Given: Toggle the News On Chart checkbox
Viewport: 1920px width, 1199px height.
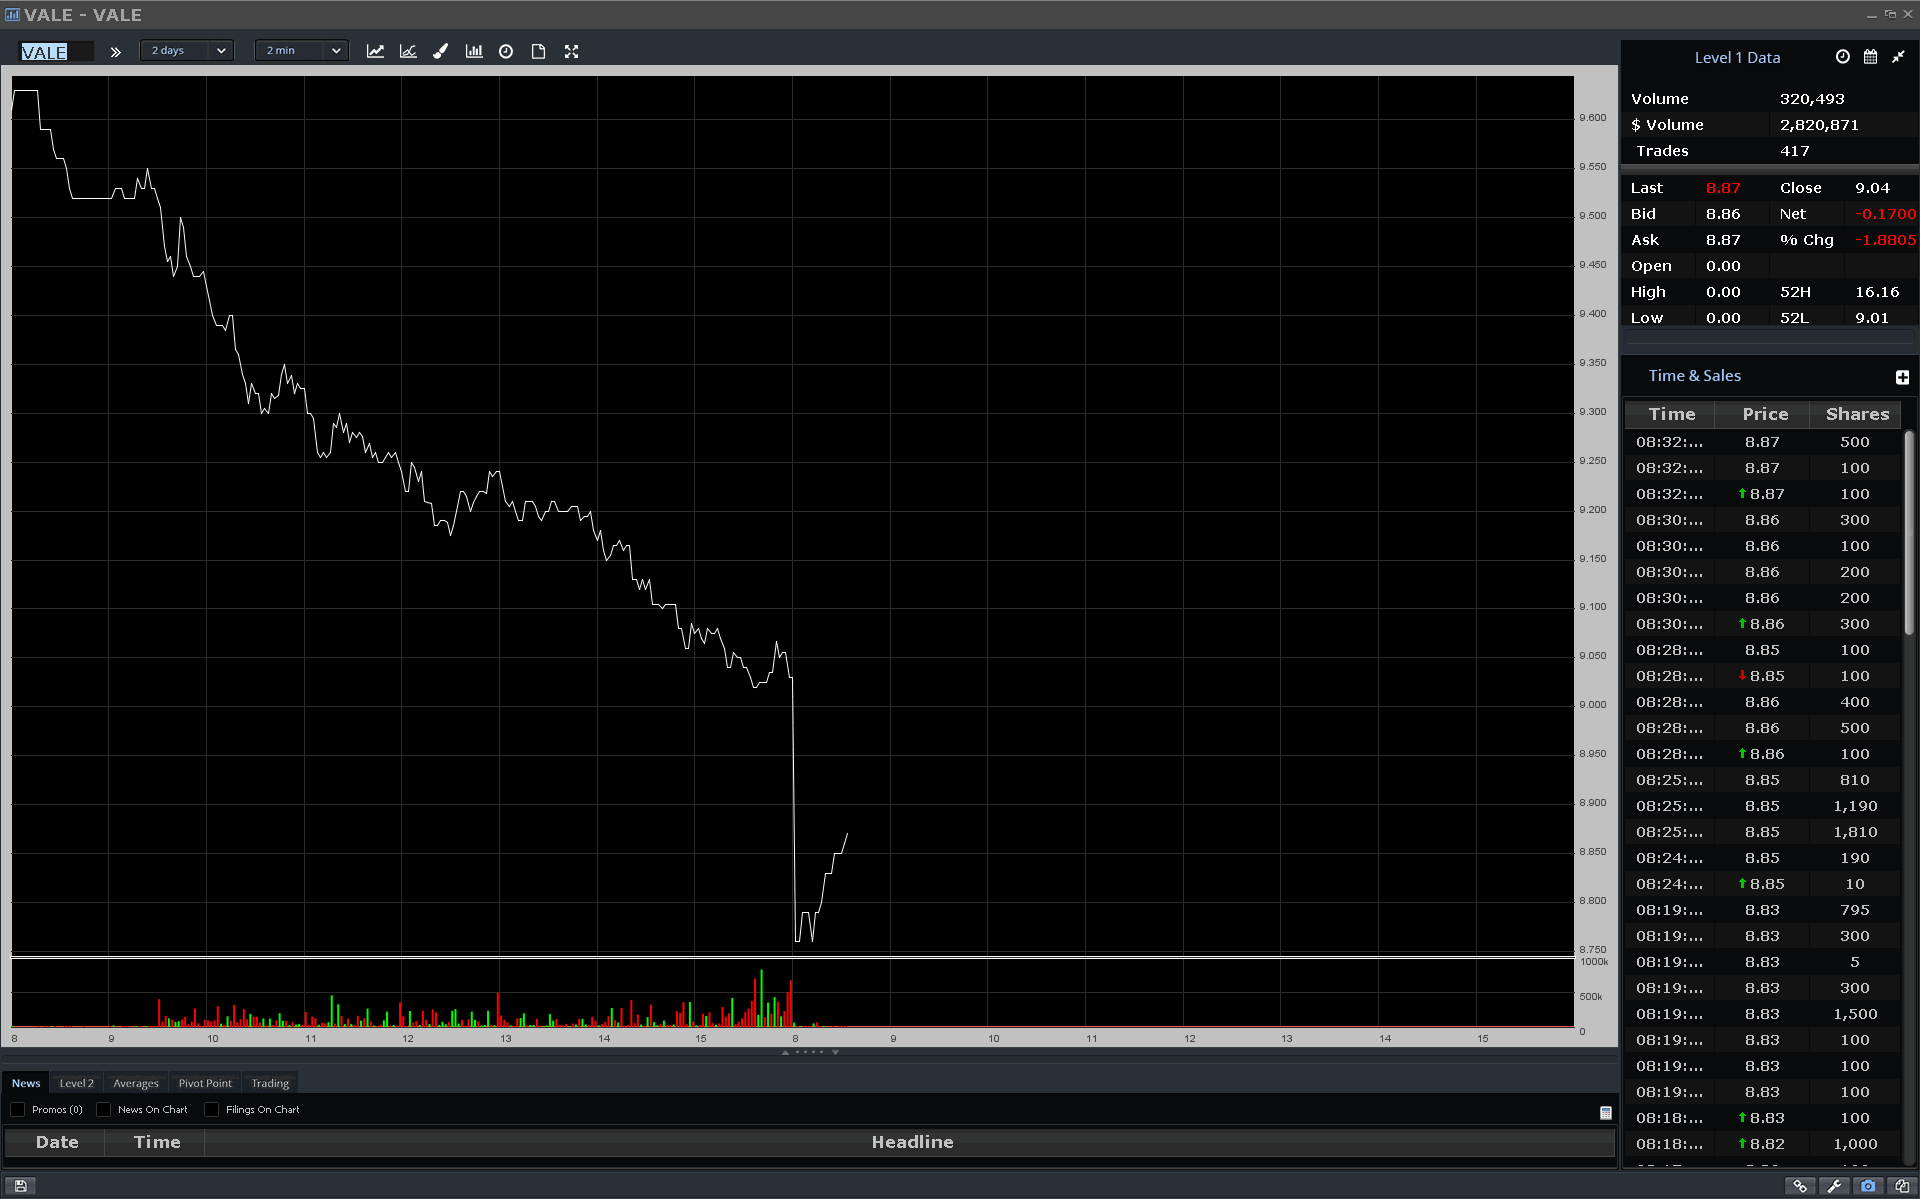Looking at the screenshot, I should click(x=104, y=1110).
